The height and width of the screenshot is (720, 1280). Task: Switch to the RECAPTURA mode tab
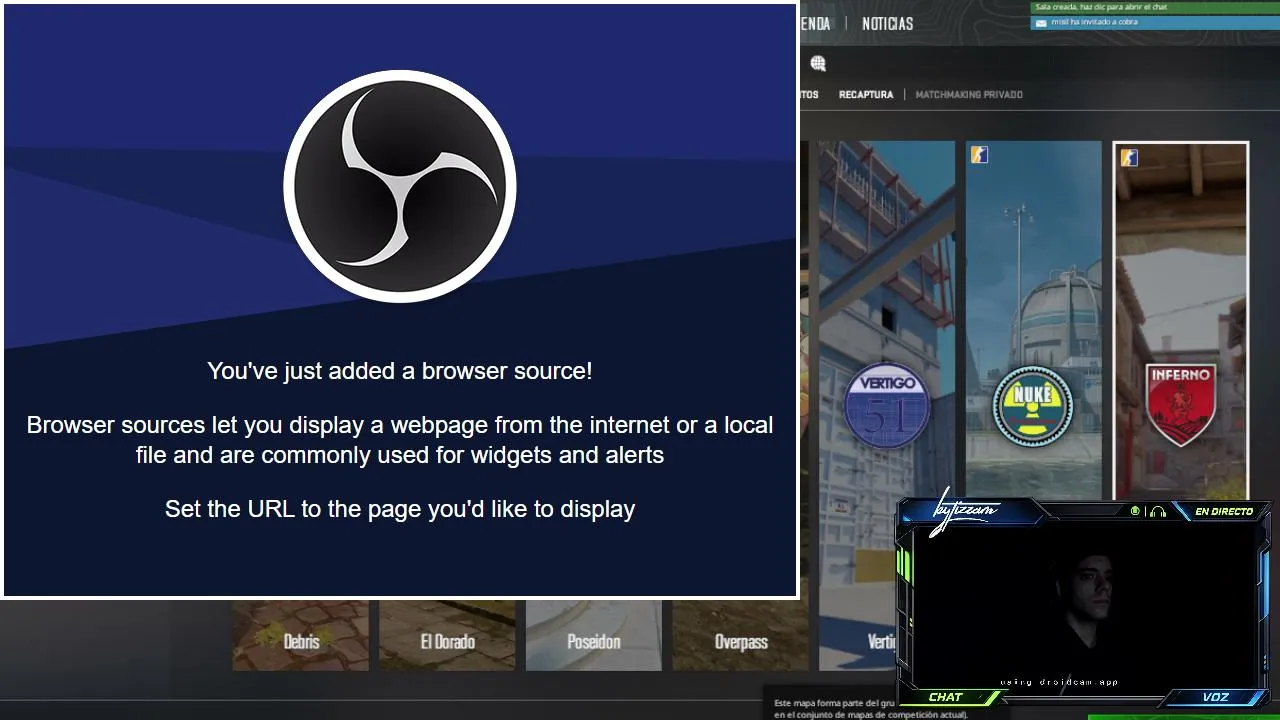point(866,95)
